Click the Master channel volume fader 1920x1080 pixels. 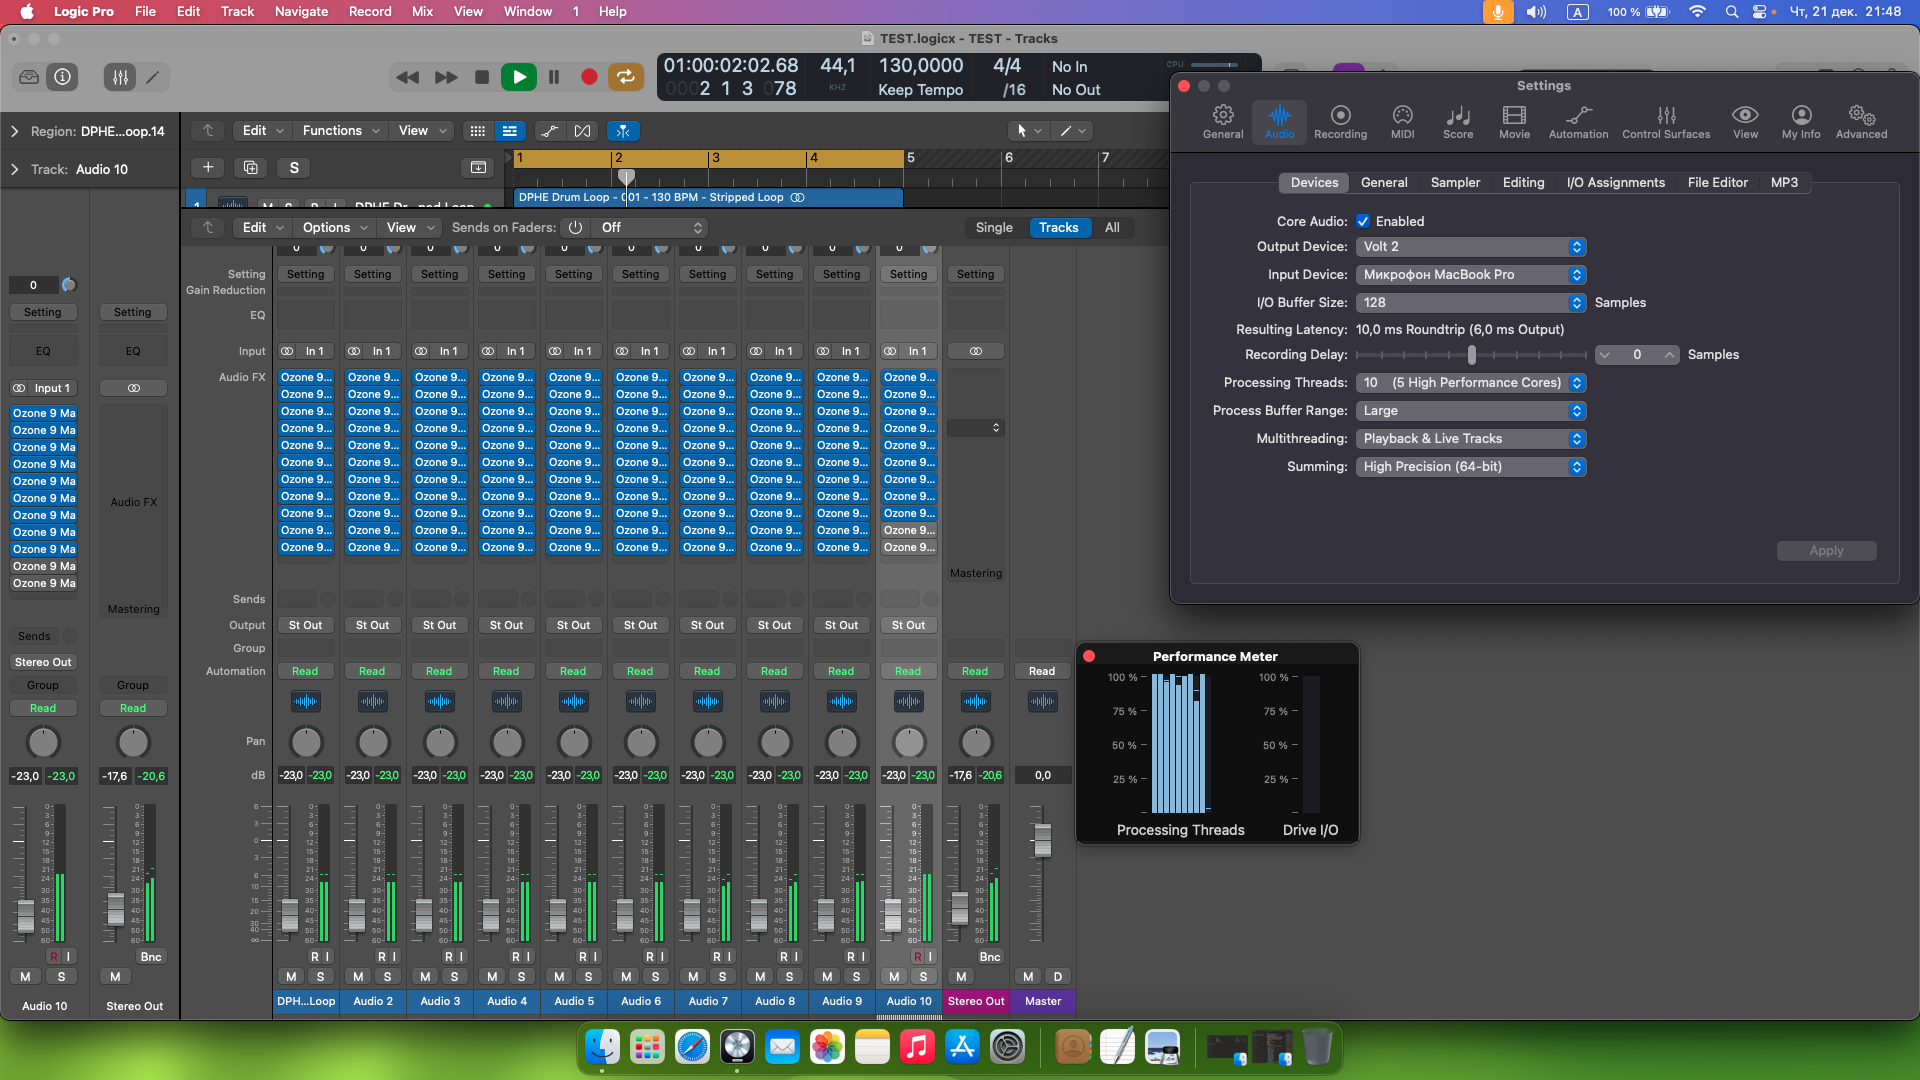[x=1042, y=840]
